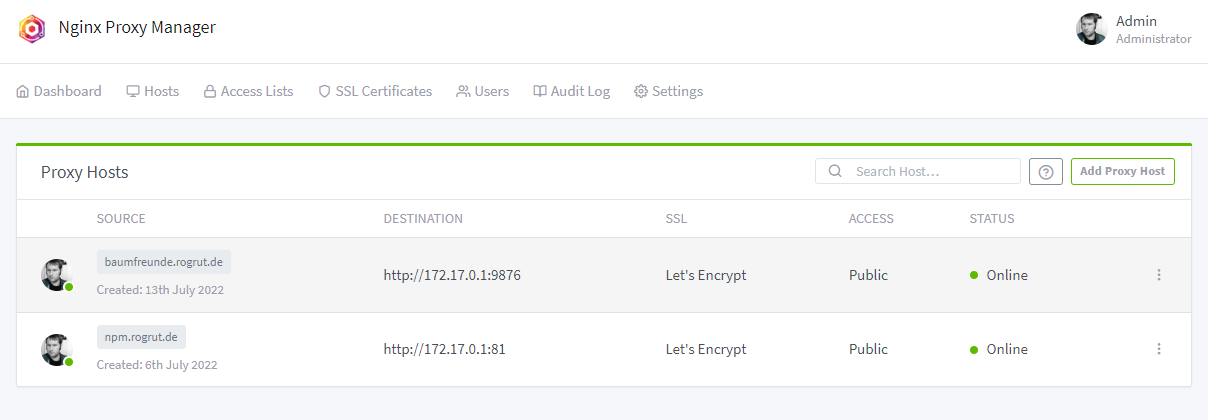Click avatar beside baumfreunde.rogrut.de host
The height and width of the screenshot is (420, 1208).
pyautogui.click(x=57, y=275)
